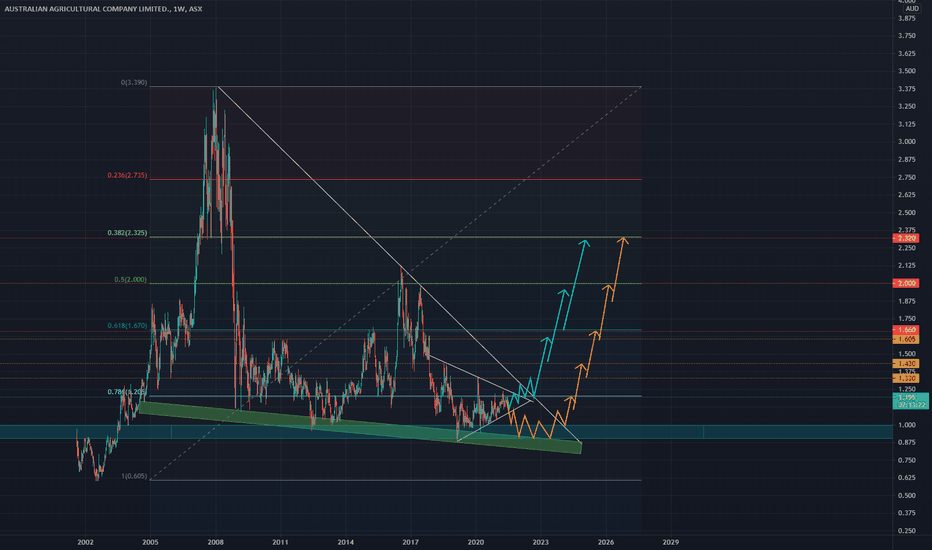Click the 2.125 price axis value
The height and width of the screenshot is (550, 932).
[906, 266]
